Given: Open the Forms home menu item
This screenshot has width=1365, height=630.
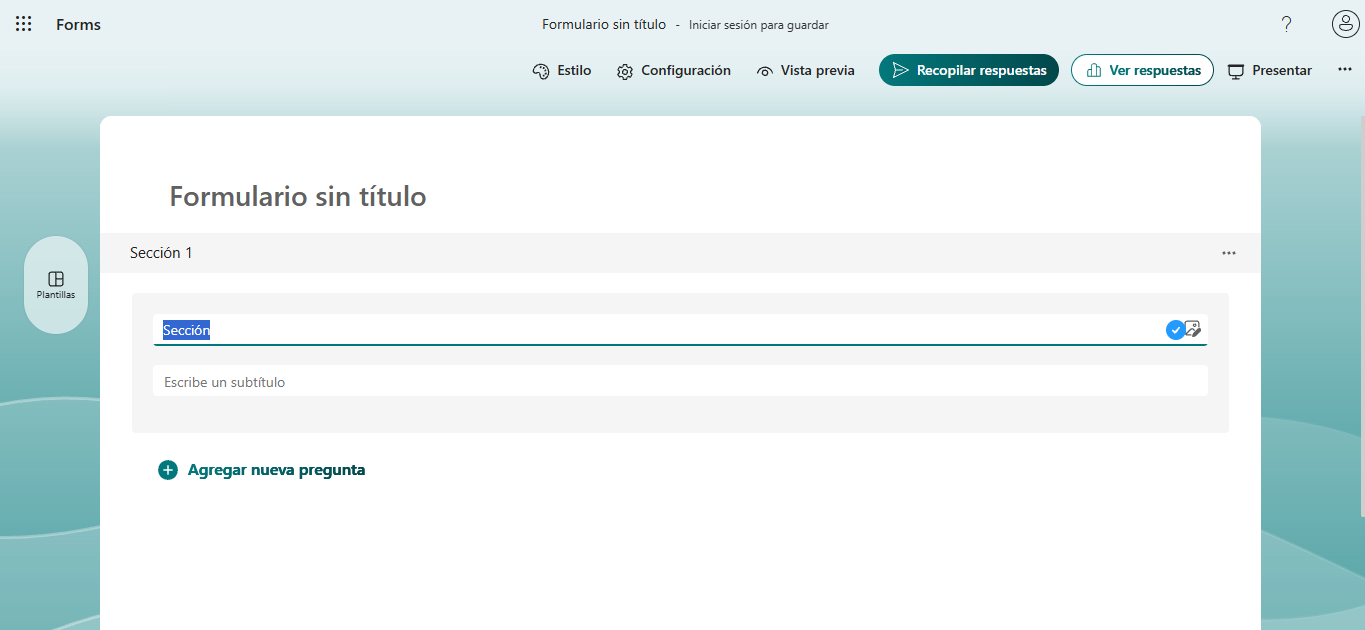Looking at the screenshot, I should tap(78, 23).
